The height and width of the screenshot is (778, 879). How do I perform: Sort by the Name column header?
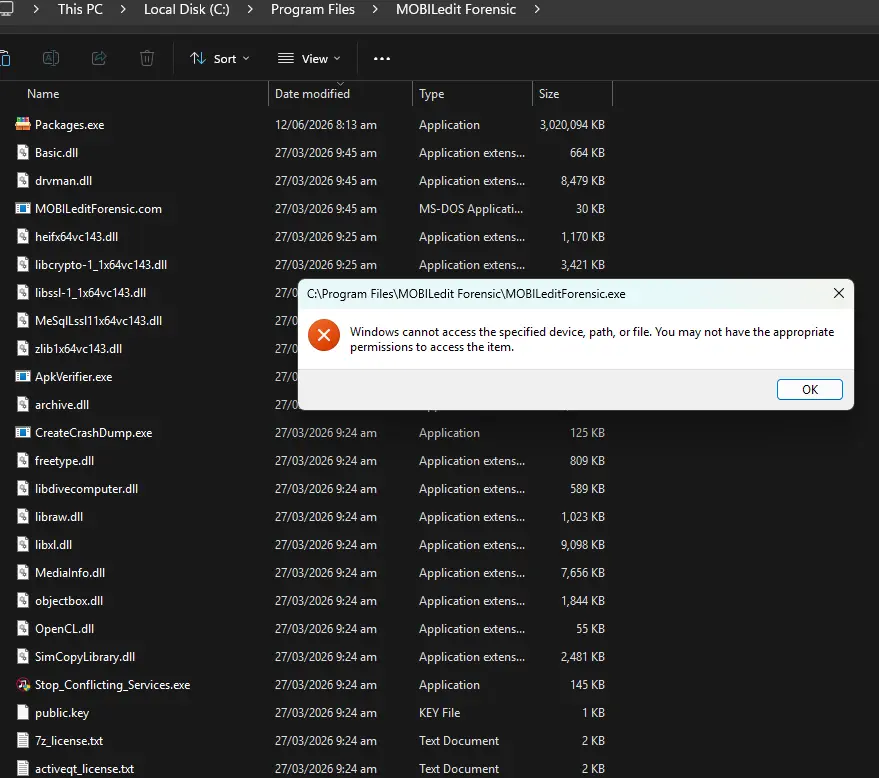tap(43, 94)
